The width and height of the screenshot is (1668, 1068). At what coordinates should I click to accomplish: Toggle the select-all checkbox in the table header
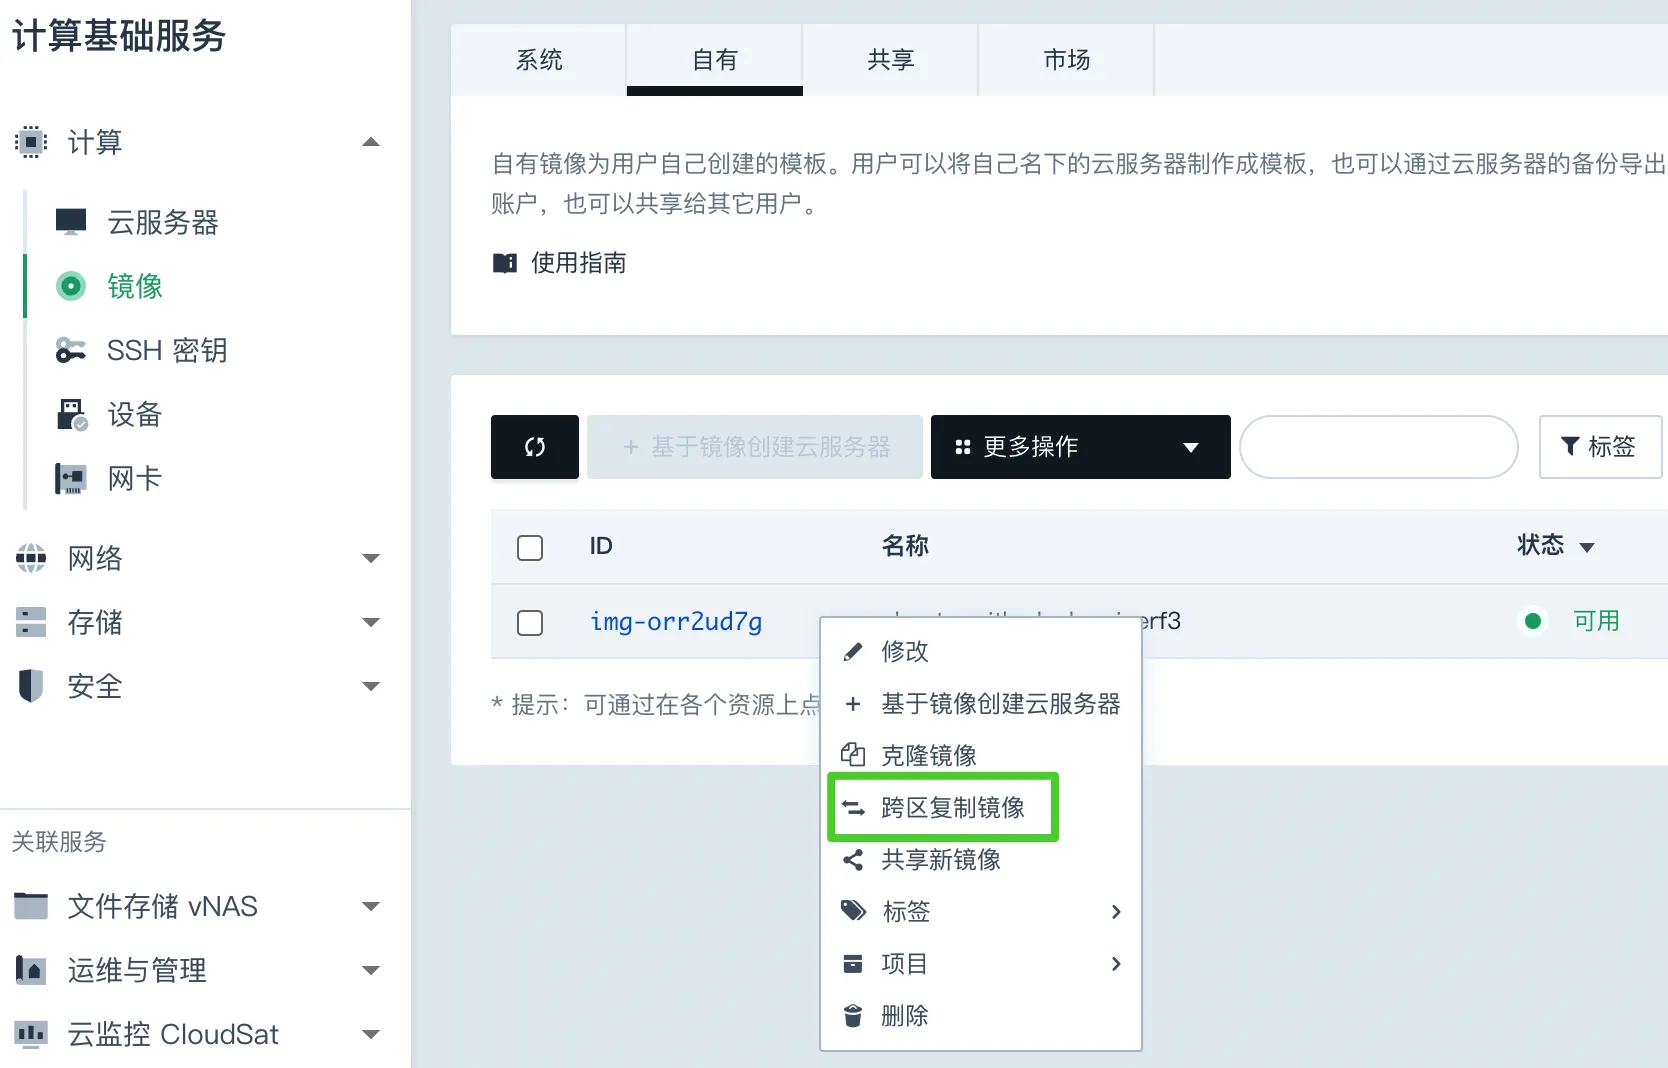[x=530, y=547]
